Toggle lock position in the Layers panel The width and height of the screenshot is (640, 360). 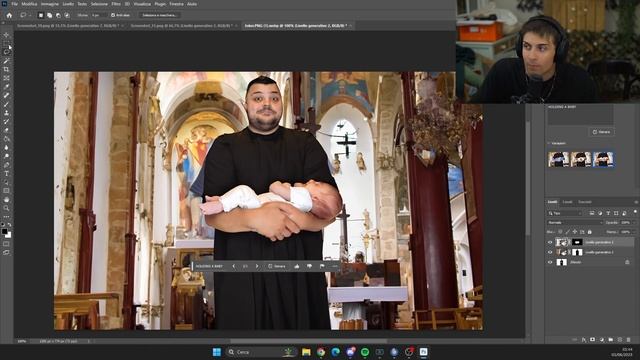pyautogui.click(x=575, y=232)
